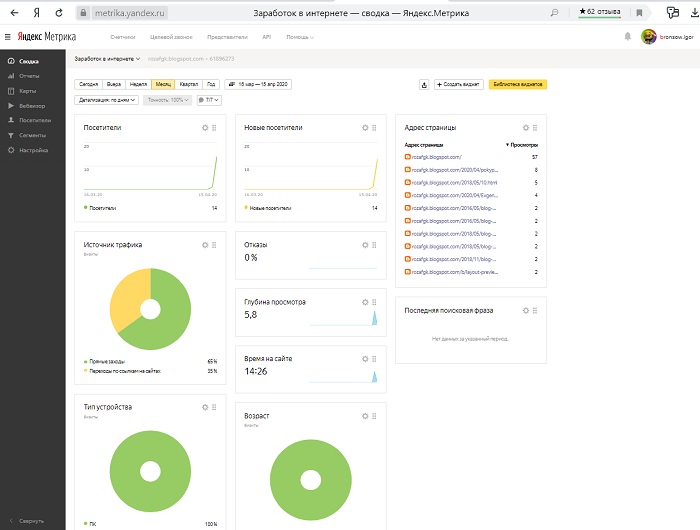700x530 pixels.
Task: Open settings gear of Адрес страницы widget
Action: pyautogui.click(x=526, y=128)
